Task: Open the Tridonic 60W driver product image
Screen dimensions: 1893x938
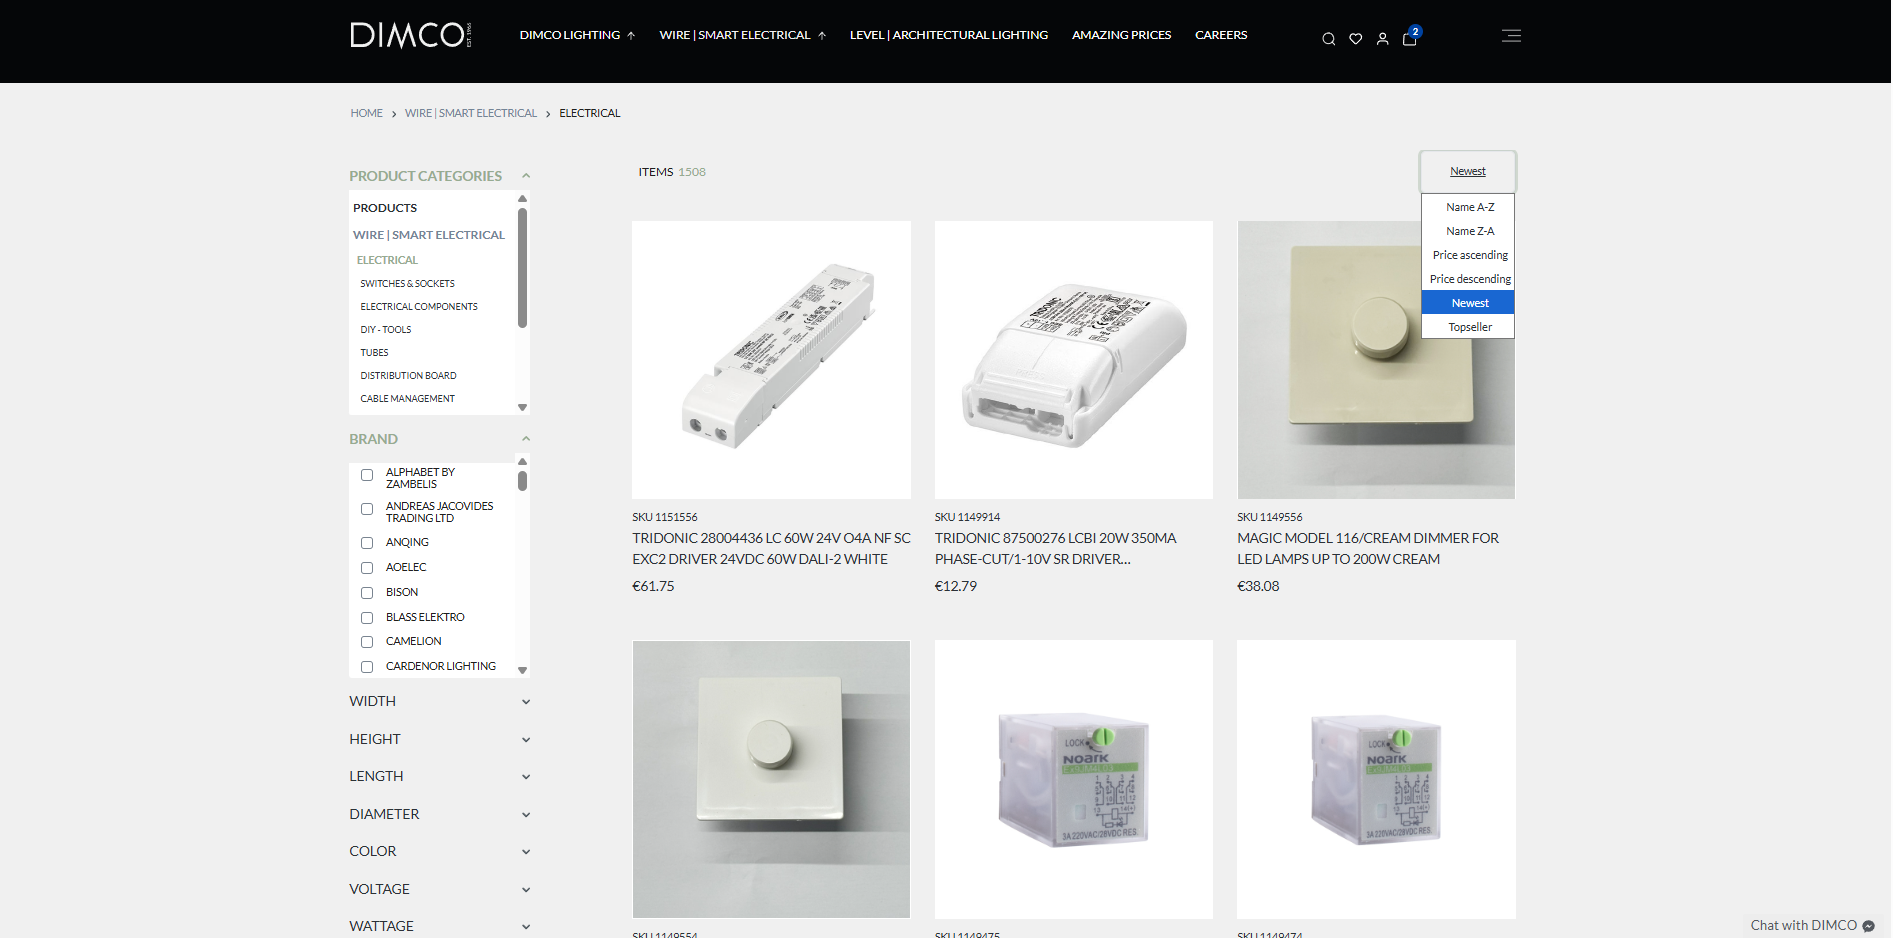Action: click(x=771, y=360)
